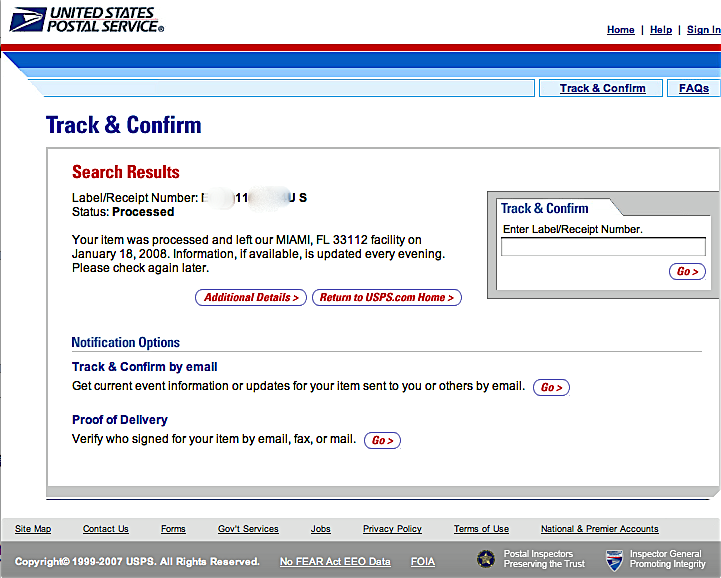This screenshot has width=721, height=578.
Task: Click the sidebar Track & Confirm box title
Action: point(544,208)
